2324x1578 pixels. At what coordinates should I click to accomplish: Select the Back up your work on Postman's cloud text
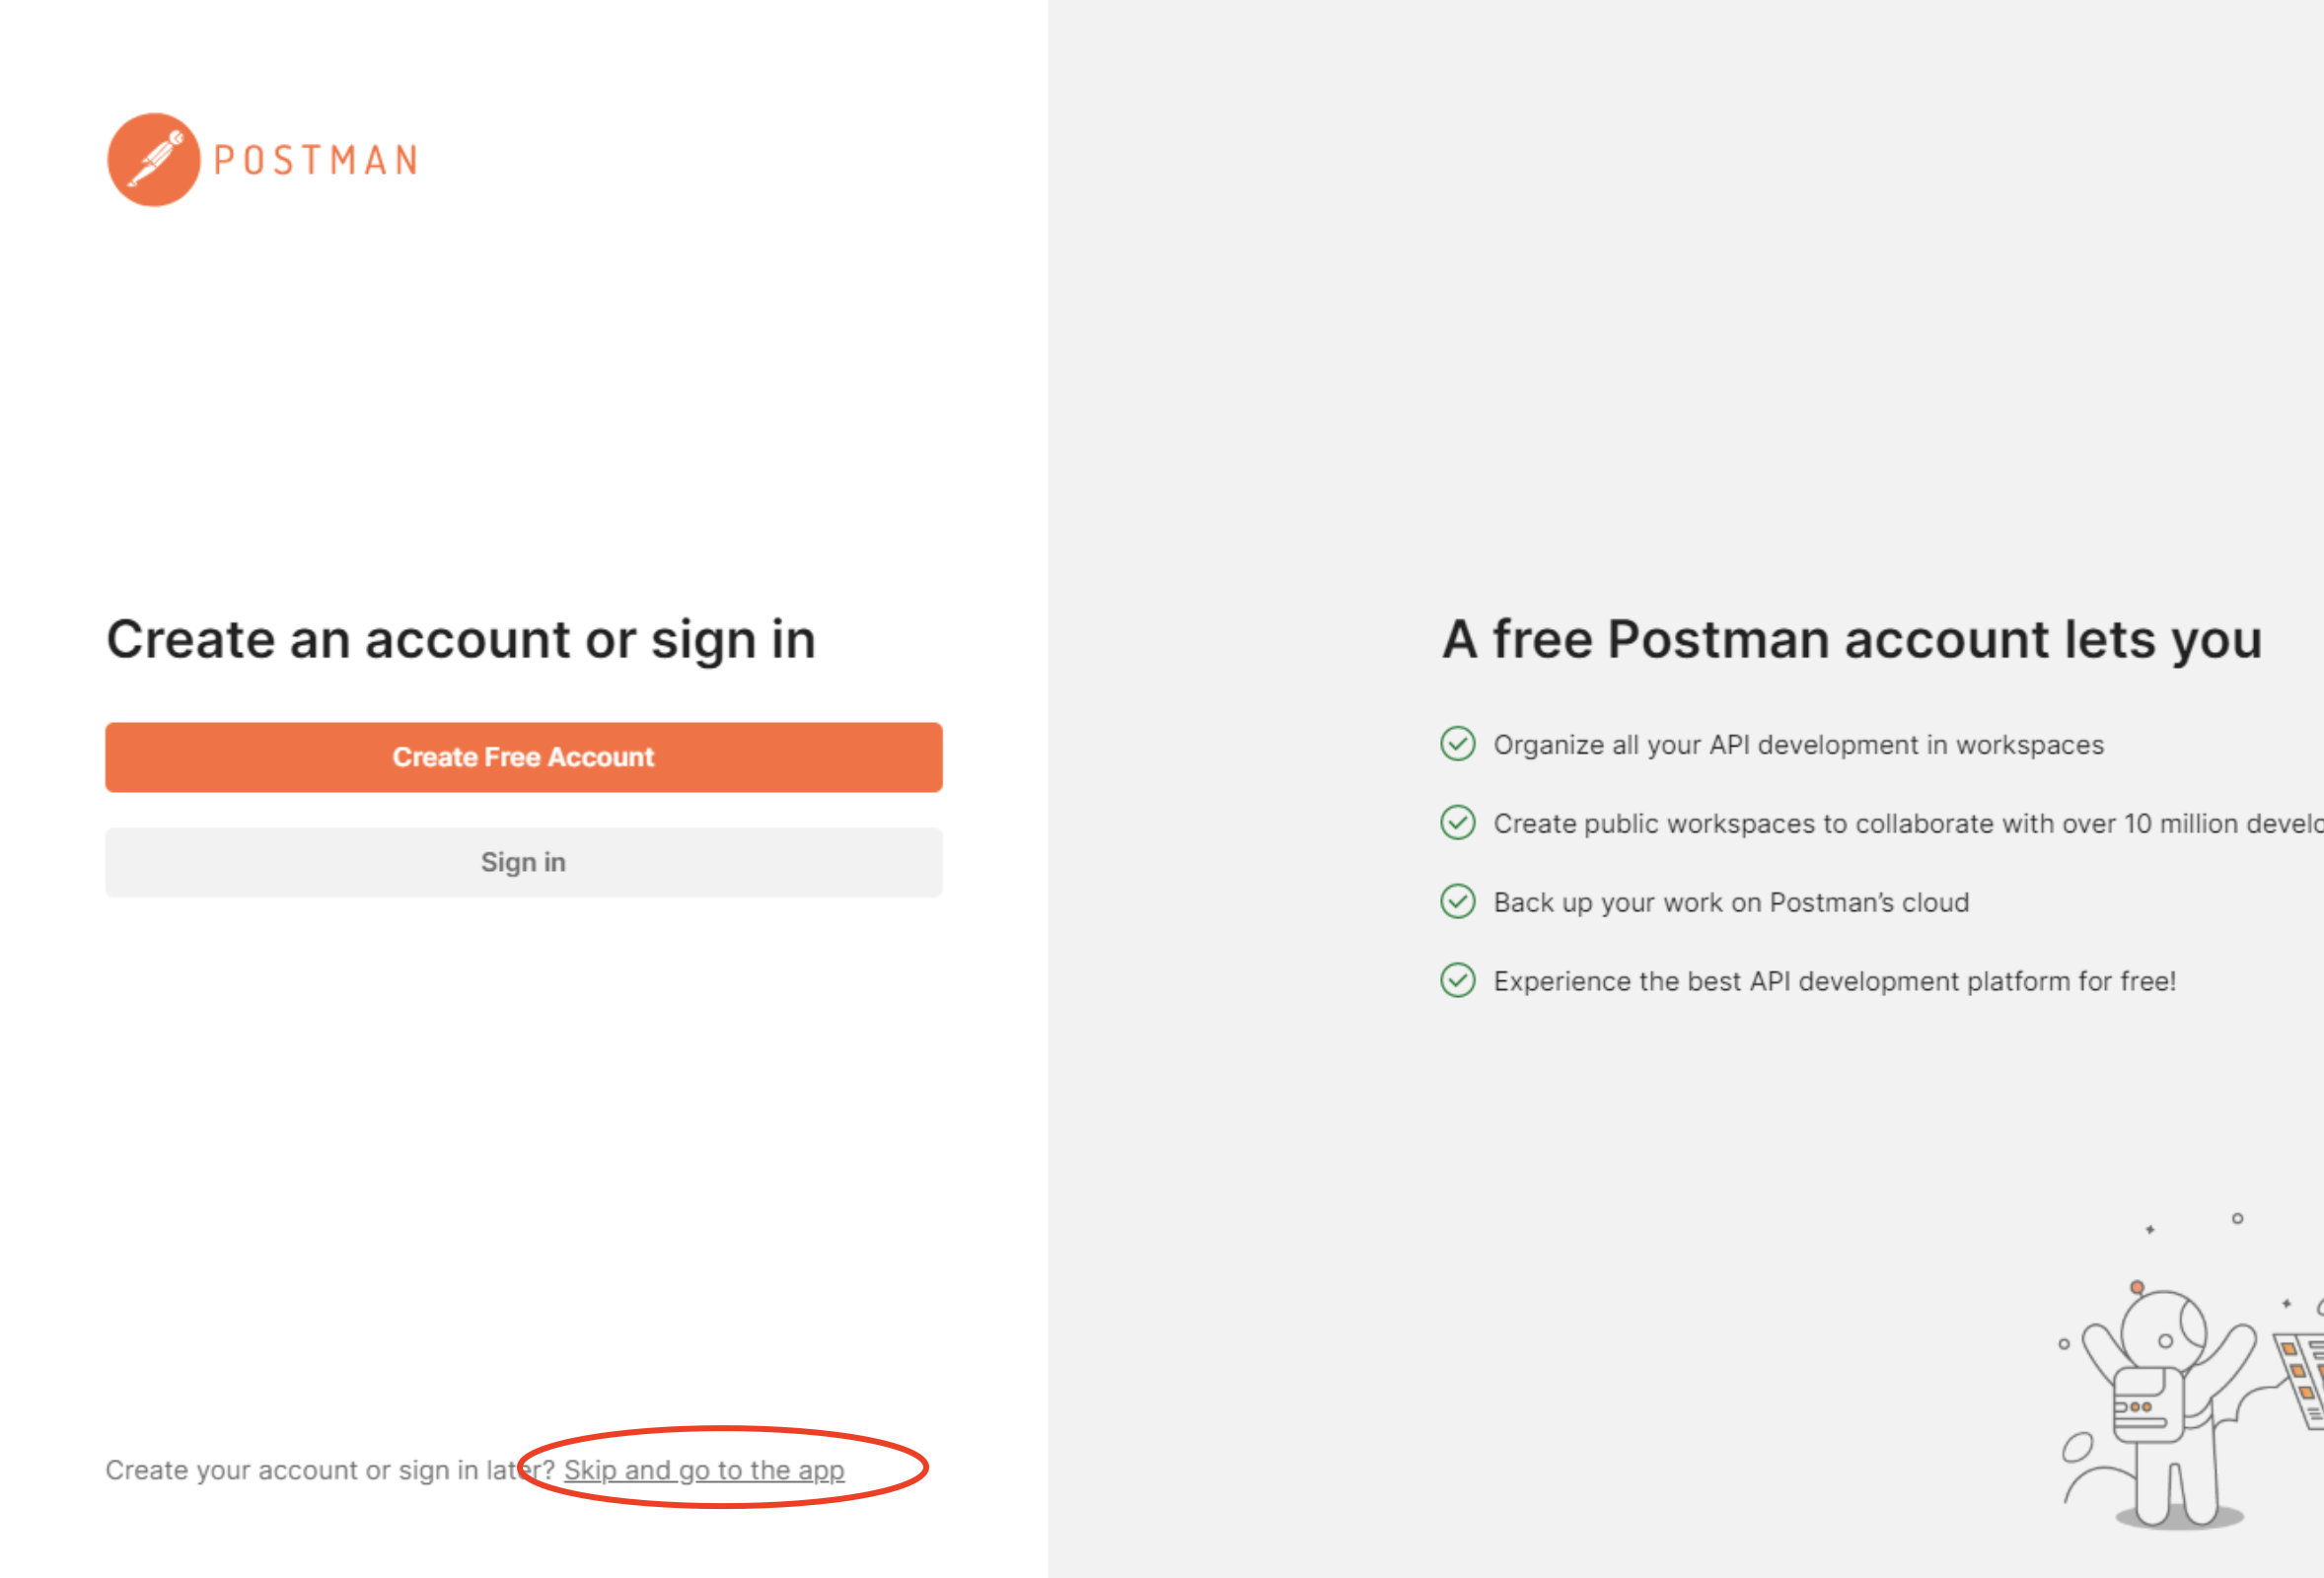coord(1731,903)
